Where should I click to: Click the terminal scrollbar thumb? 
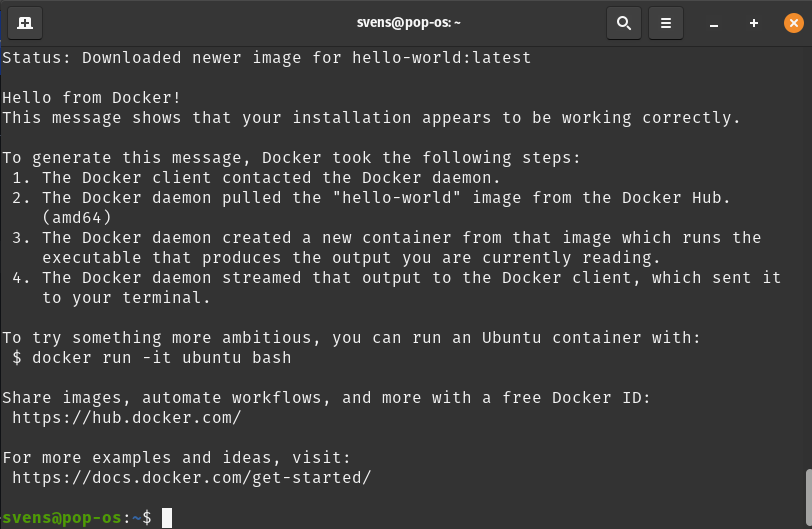point(808,497)
